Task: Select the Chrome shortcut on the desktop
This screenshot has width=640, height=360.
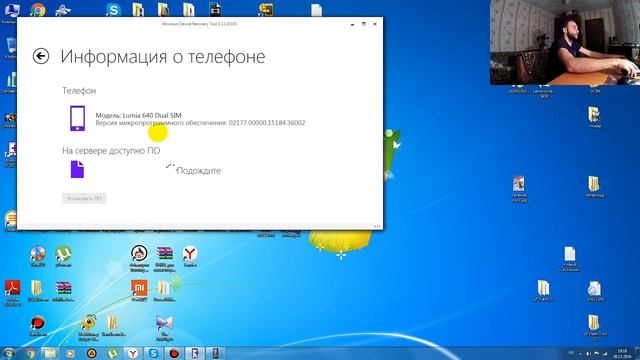Action: pyautogui.click(x=38, y=9)
